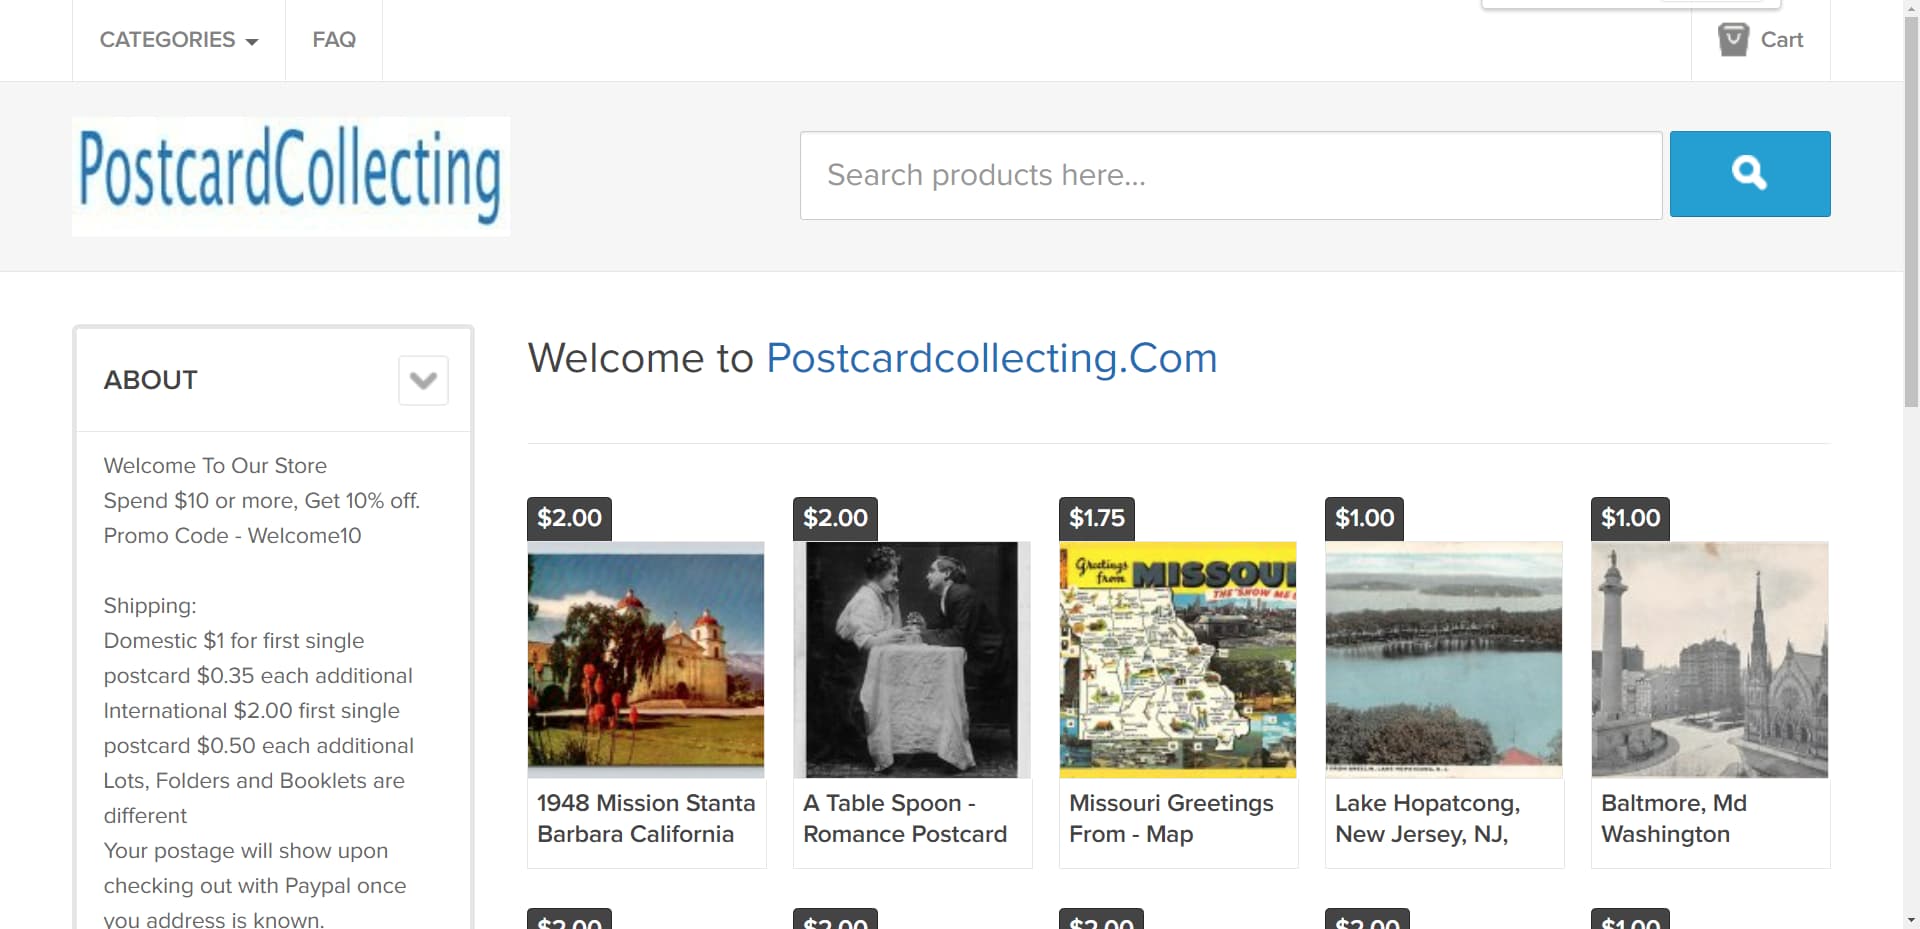
Task: Open the Baltimore Washington monument postcard image
Action: coord(1710,660)
